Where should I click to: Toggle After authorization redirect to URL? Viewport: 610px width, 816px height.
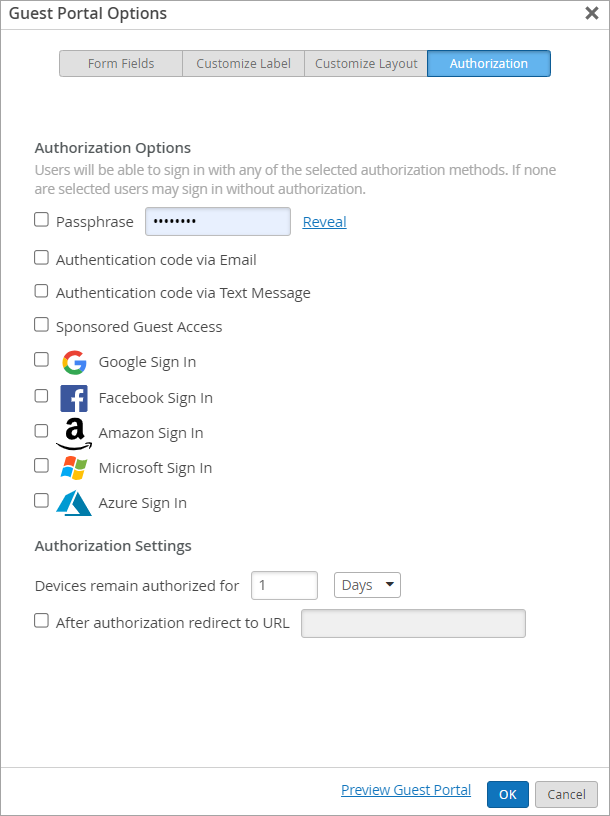[x=41, y=621]
